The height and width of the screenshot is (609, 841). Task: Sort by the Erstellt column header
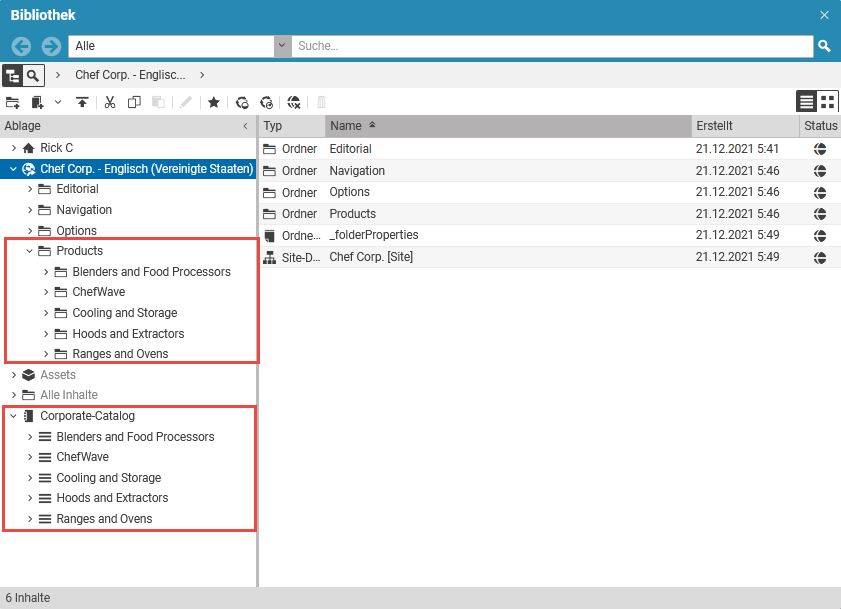pyautogui.click(x=714, y=126)
